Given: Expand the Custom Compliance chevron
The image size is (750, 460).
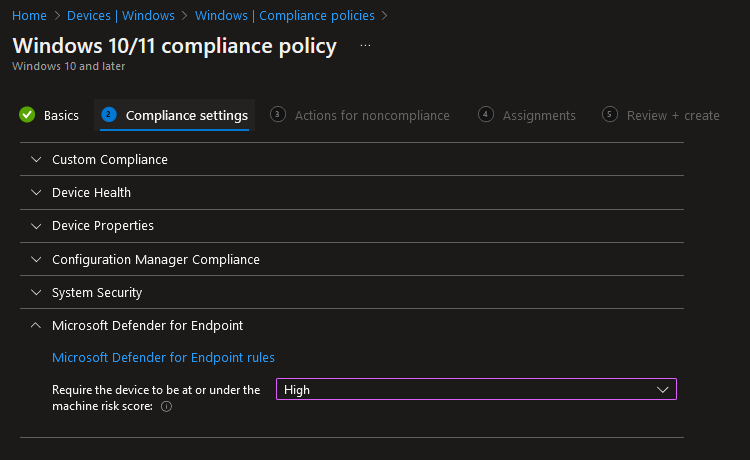Looking at the screenshot, I should click(x=36, y=159).
